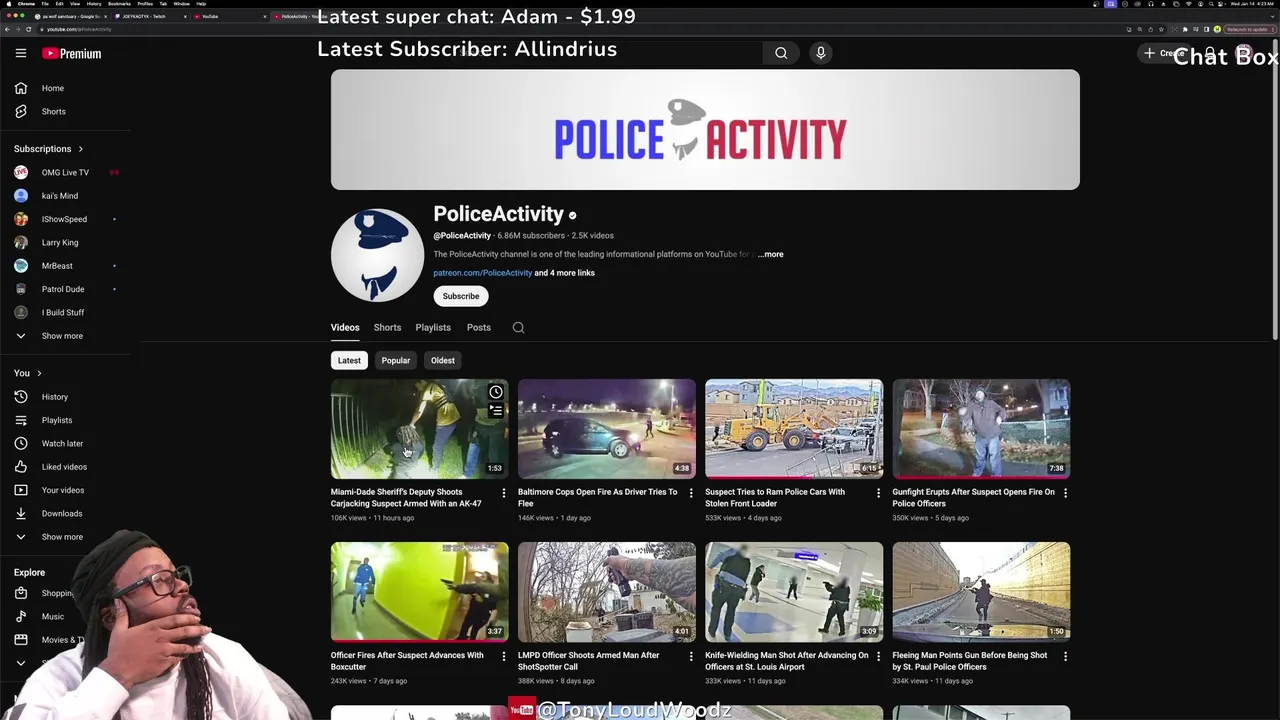Screen dimensions: 1280x720
Task: Click the PoliceActivity channel avatar
Action: (x=377, y=255)
